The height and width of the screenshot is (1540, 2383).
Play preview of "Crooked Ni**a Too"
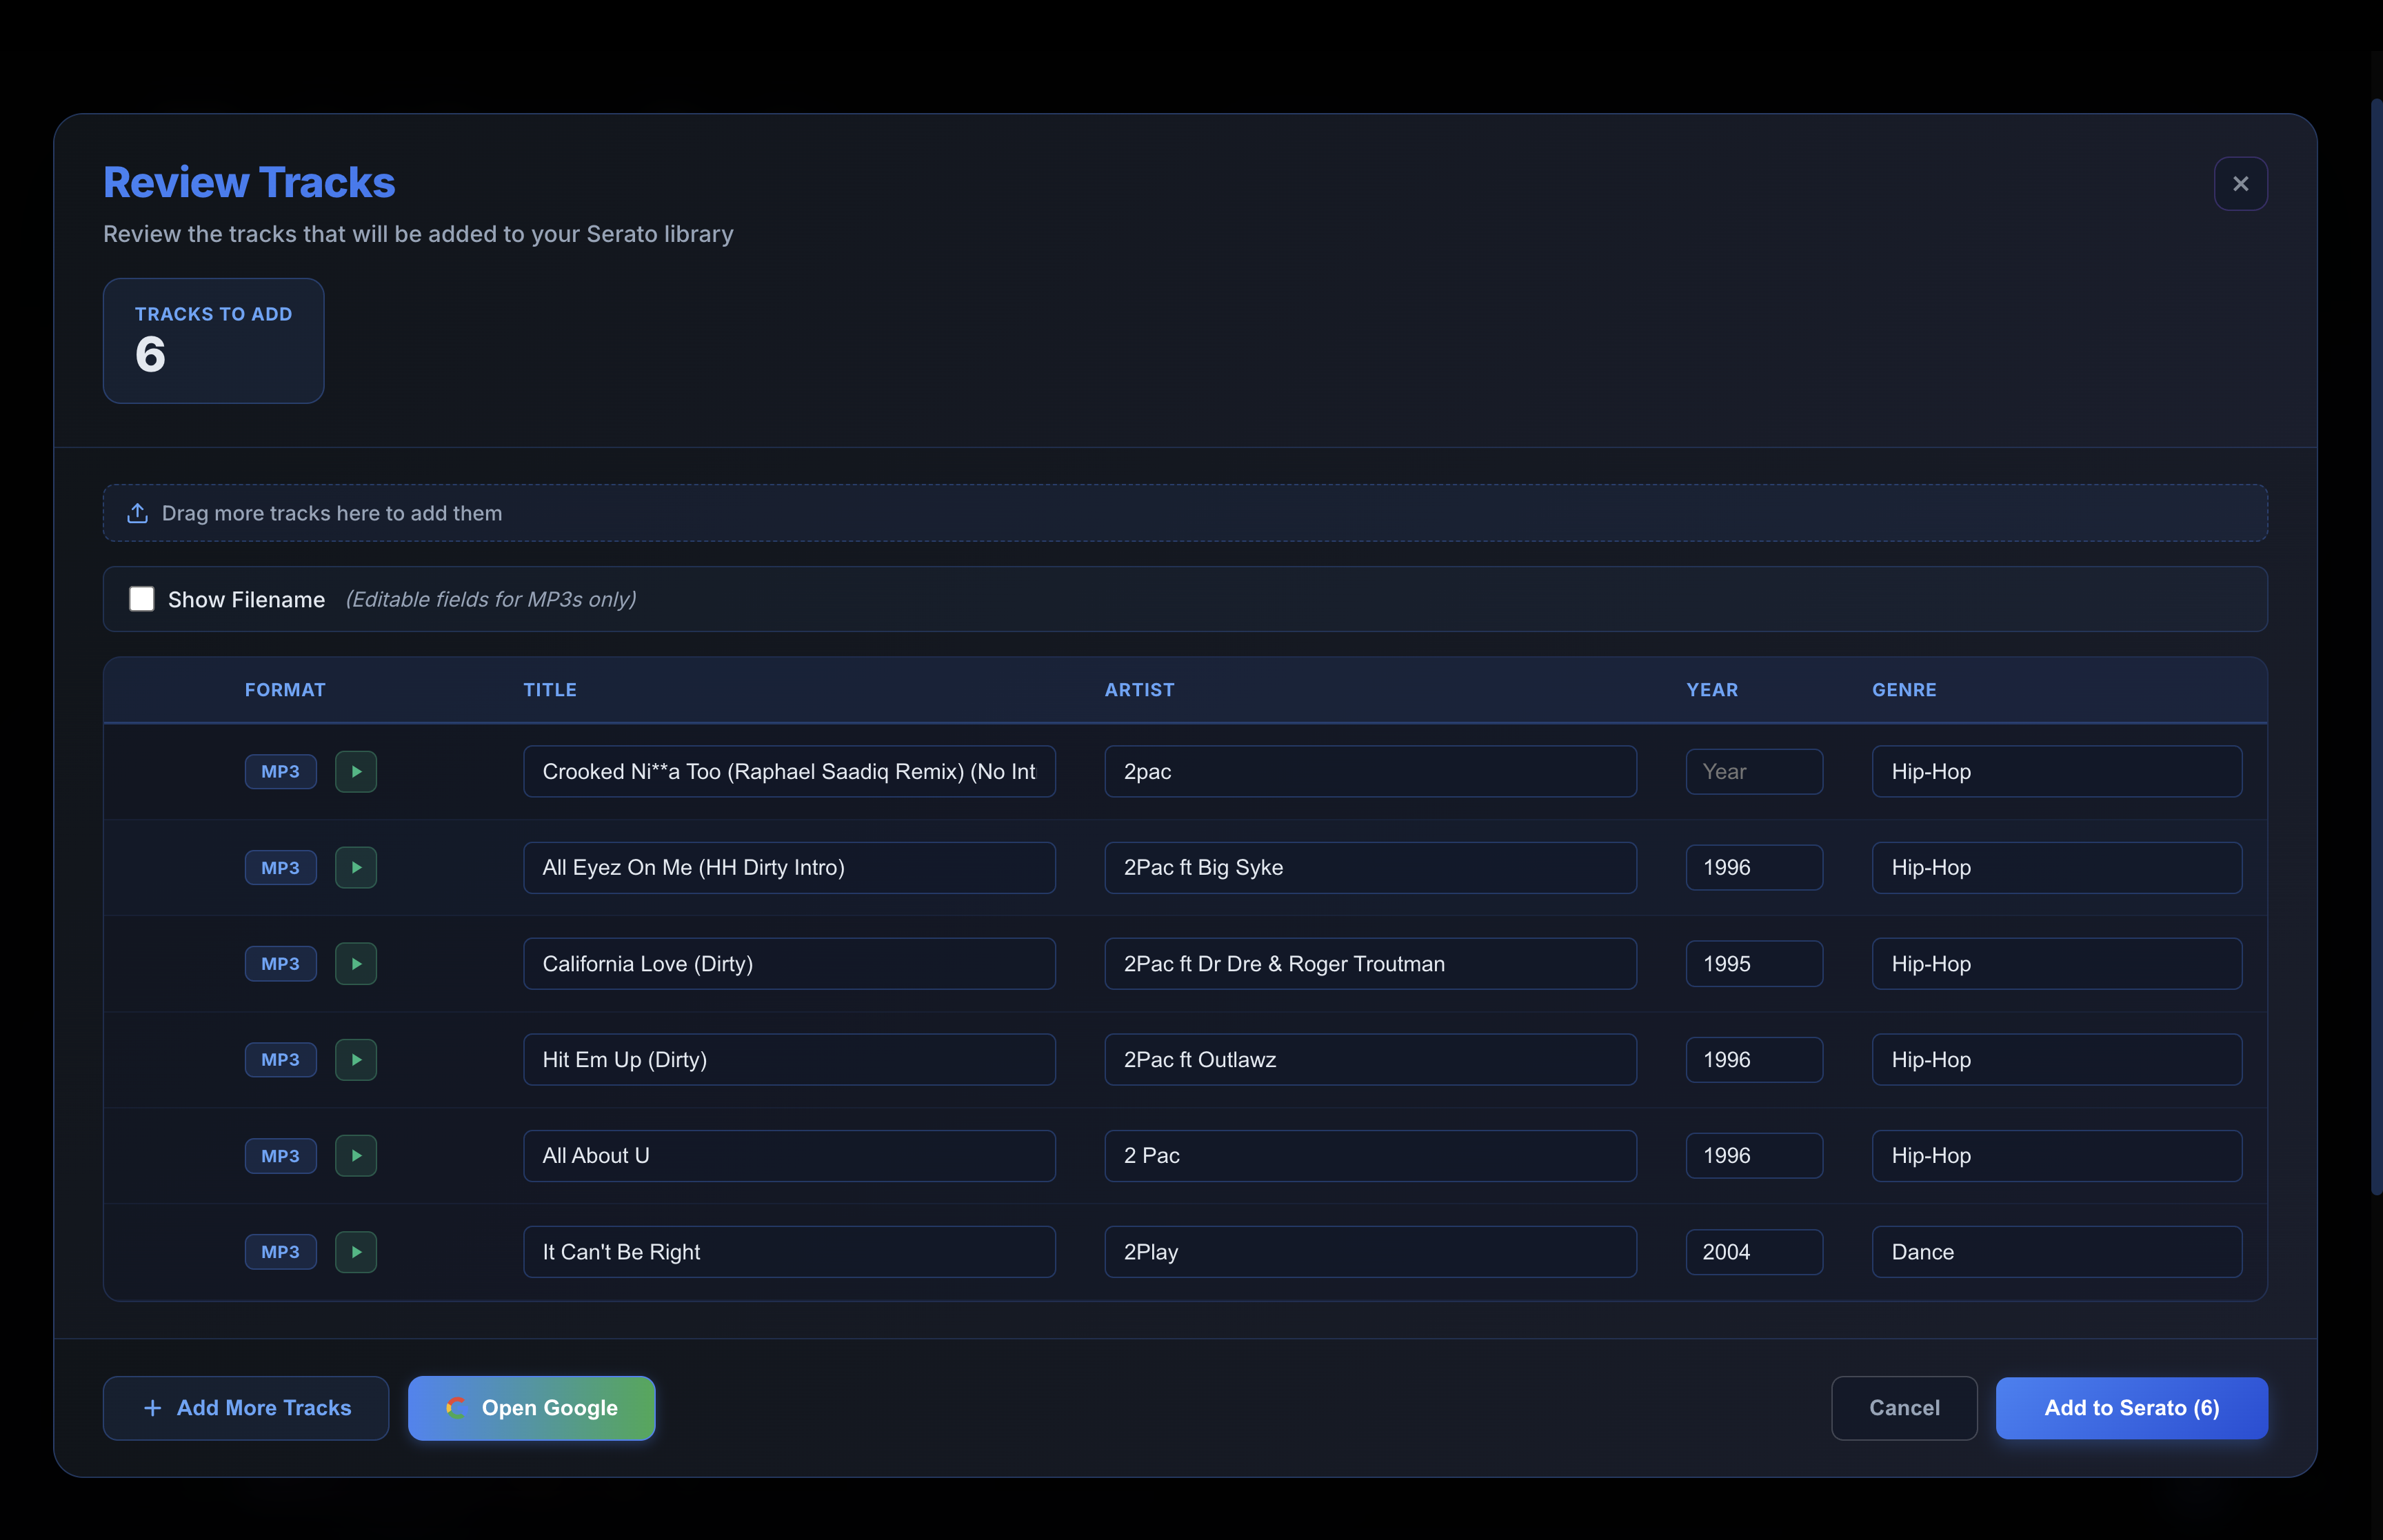pos(356,771)
